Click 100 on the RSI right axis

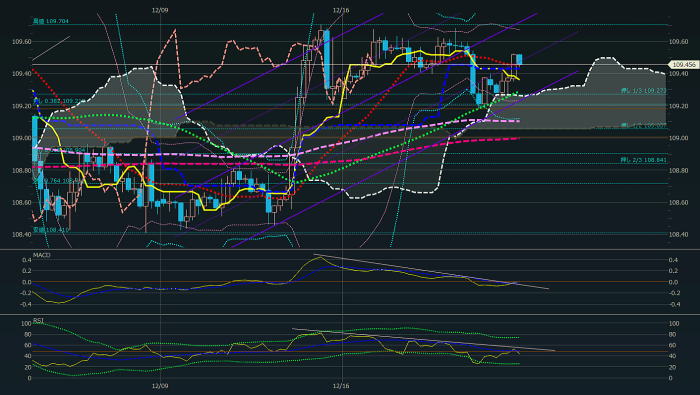coord(675,324)
